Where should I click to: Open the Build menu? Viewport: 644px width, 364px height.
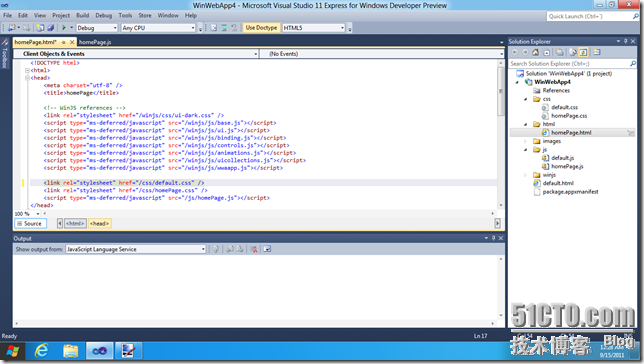[x=83, y=16]
